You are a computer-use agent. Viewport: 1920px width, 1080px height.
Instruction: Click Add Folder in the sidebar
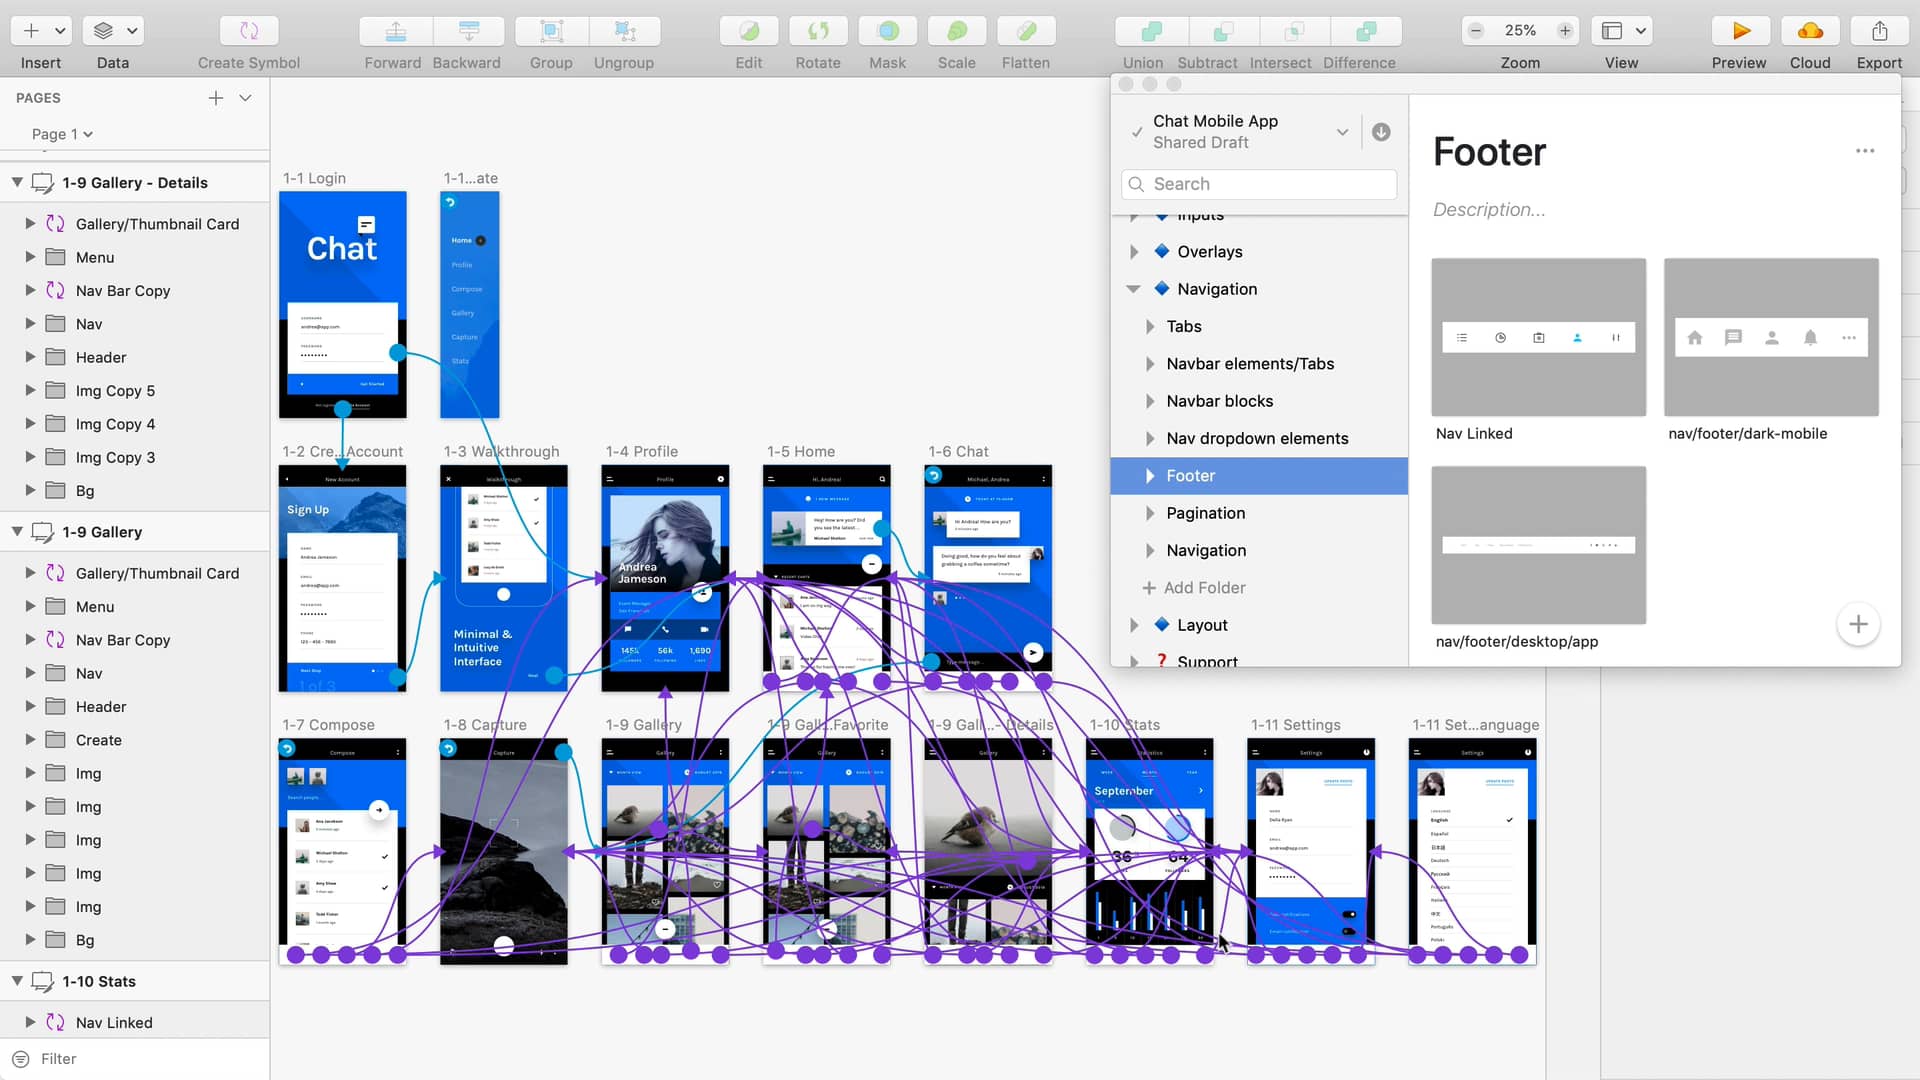click(x=1194, y=588)
